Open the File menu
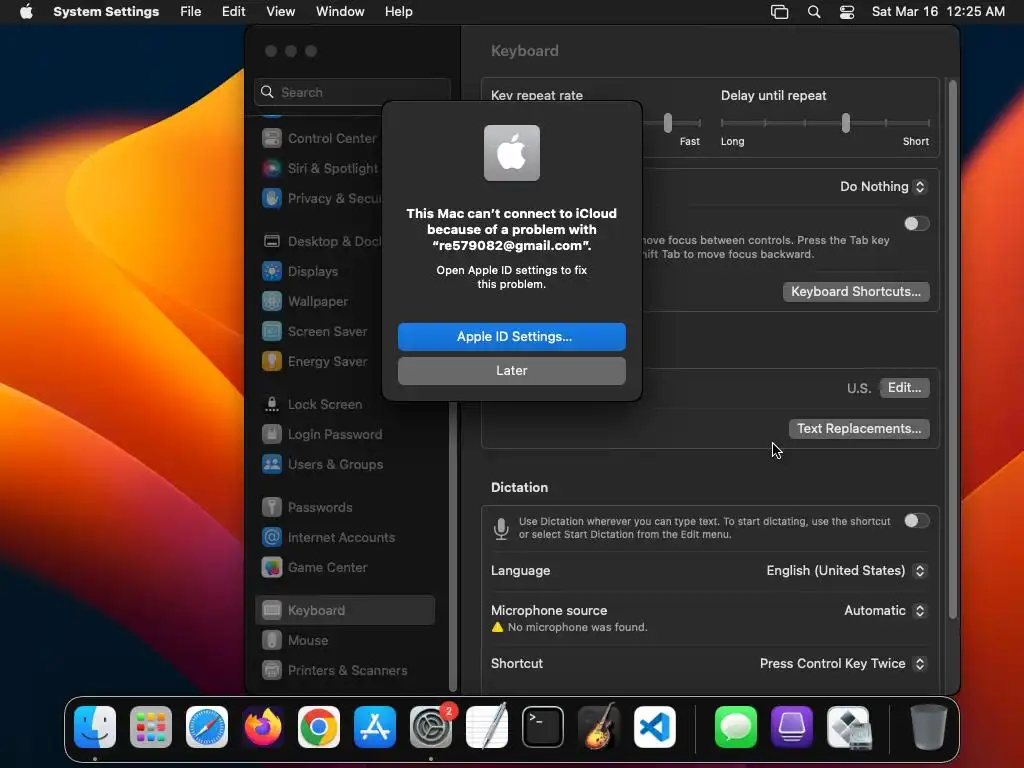Image resolution: width=1024 pixels, height=768 pixels. click(191, 12)
